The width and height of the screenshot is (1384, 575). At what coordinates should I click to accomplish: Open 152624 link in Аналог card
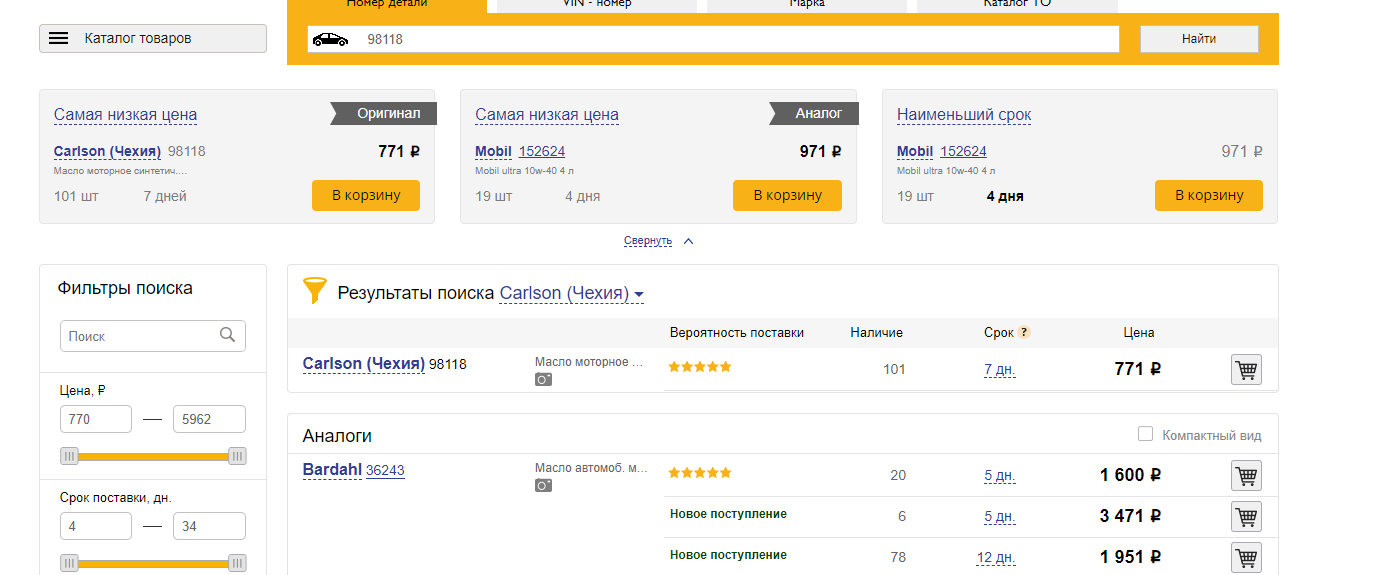(542, 152)
